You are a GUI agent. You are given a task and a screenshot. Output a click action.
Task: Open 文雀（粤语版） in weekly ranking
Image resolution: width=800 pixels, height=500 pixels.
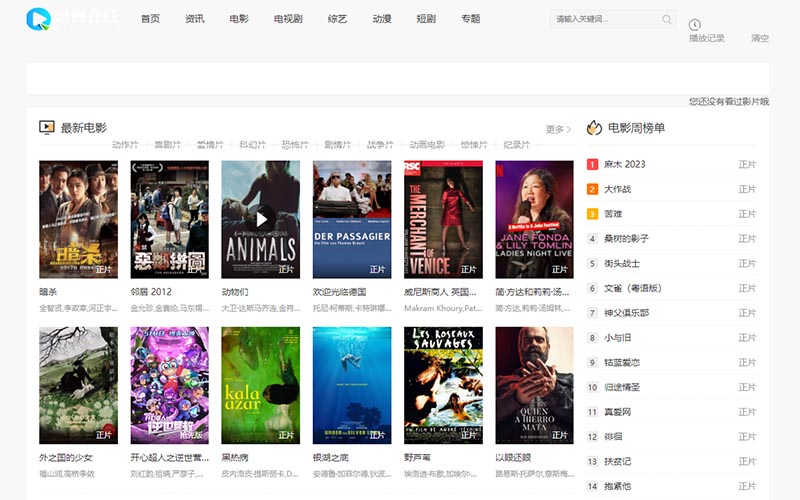pos(633,288)
